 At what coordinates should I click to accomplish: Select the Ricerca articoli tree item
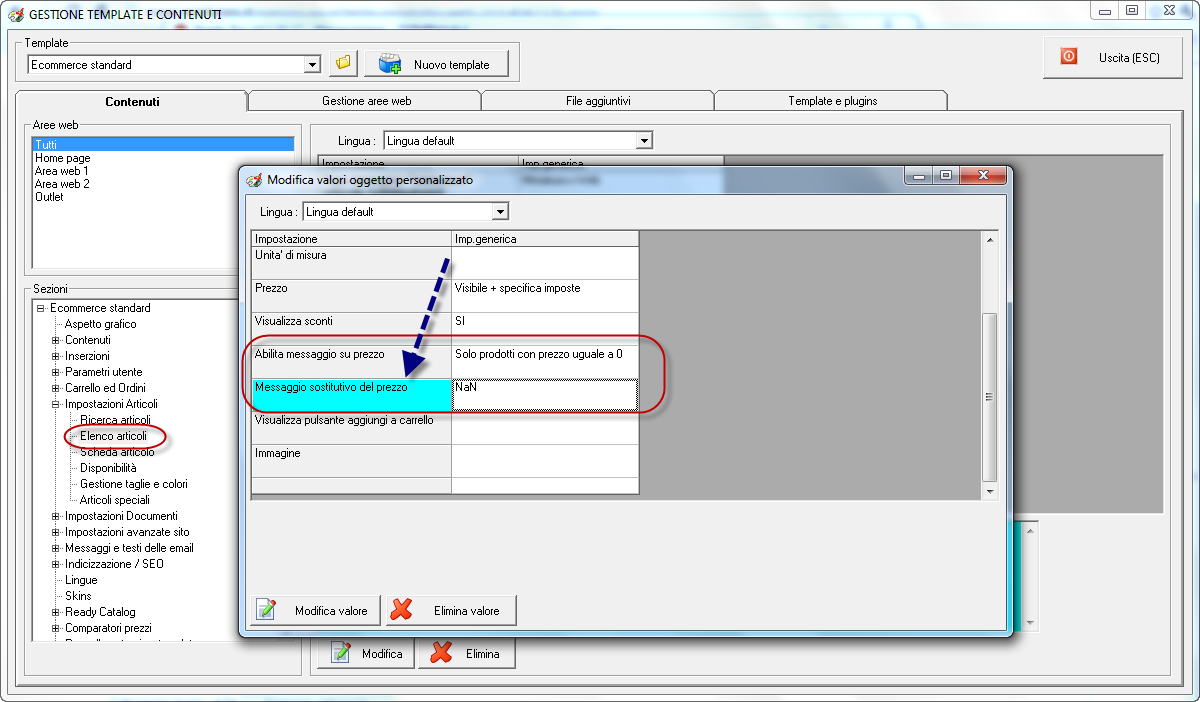click(x=115, y=420)
